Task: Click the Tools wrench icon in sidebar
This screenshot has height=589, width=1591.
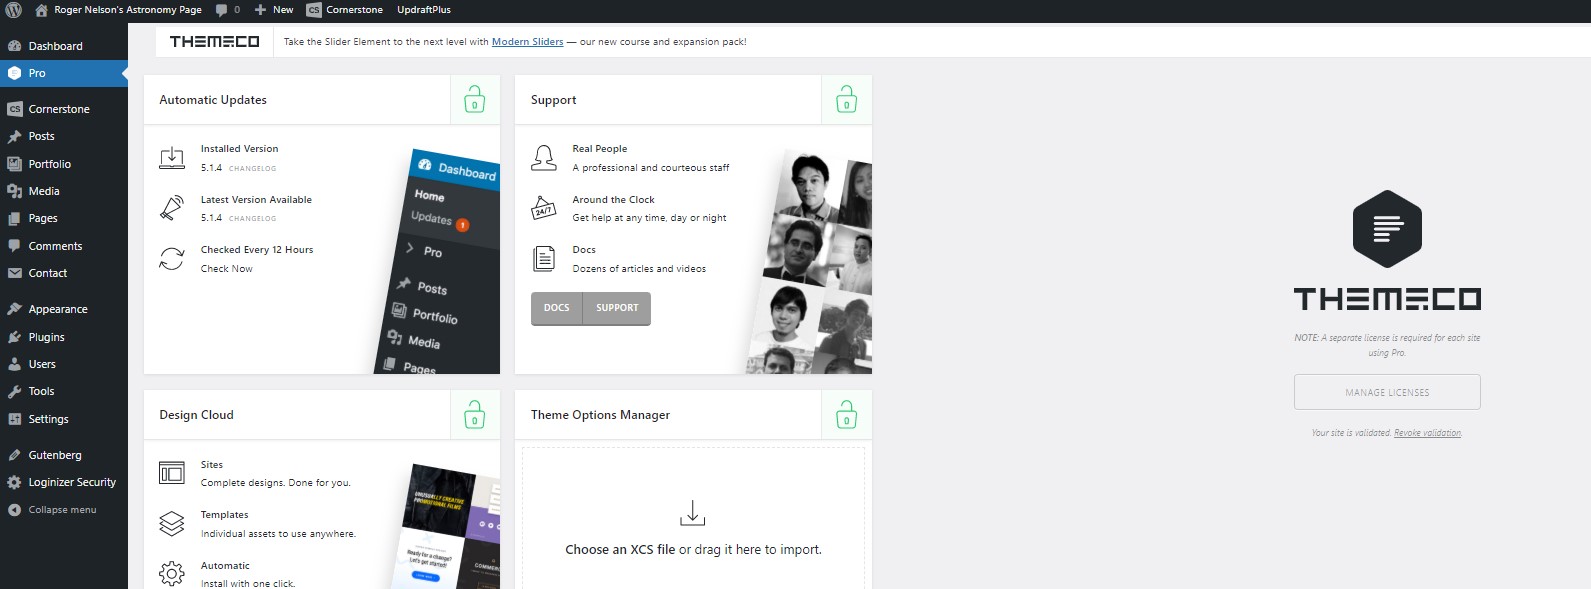Action: pyautogui.click(x=14, y=391)
